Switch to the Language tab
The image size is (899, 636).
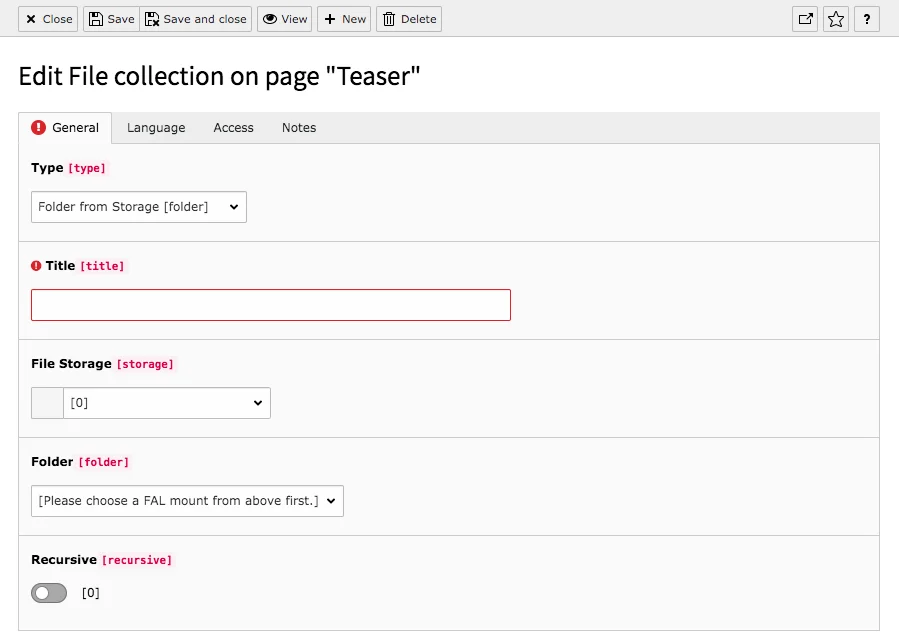coord(155,127)
